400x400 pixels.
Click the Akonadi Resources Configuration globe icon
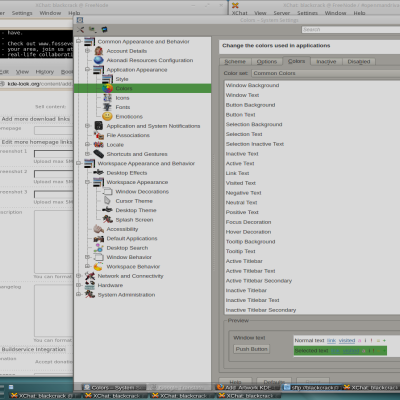(99, 60)
